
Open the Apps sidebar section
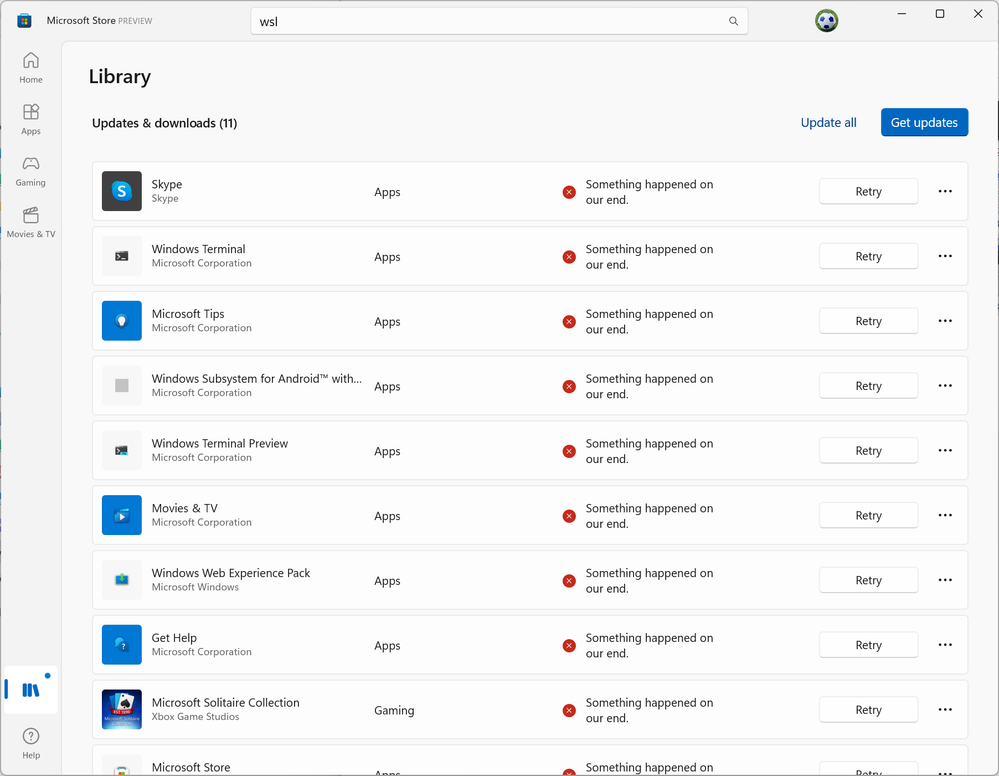31,119
